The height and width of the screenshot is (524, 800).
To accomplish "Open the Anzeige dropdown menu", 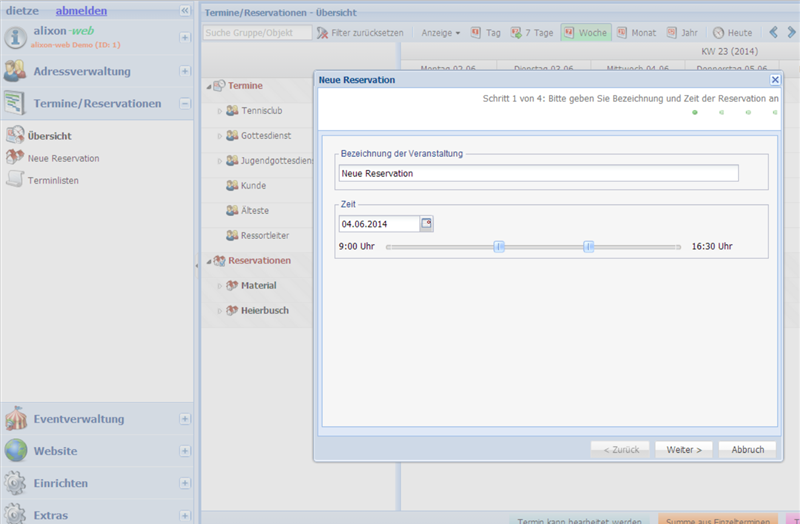I will pos(440,33).
